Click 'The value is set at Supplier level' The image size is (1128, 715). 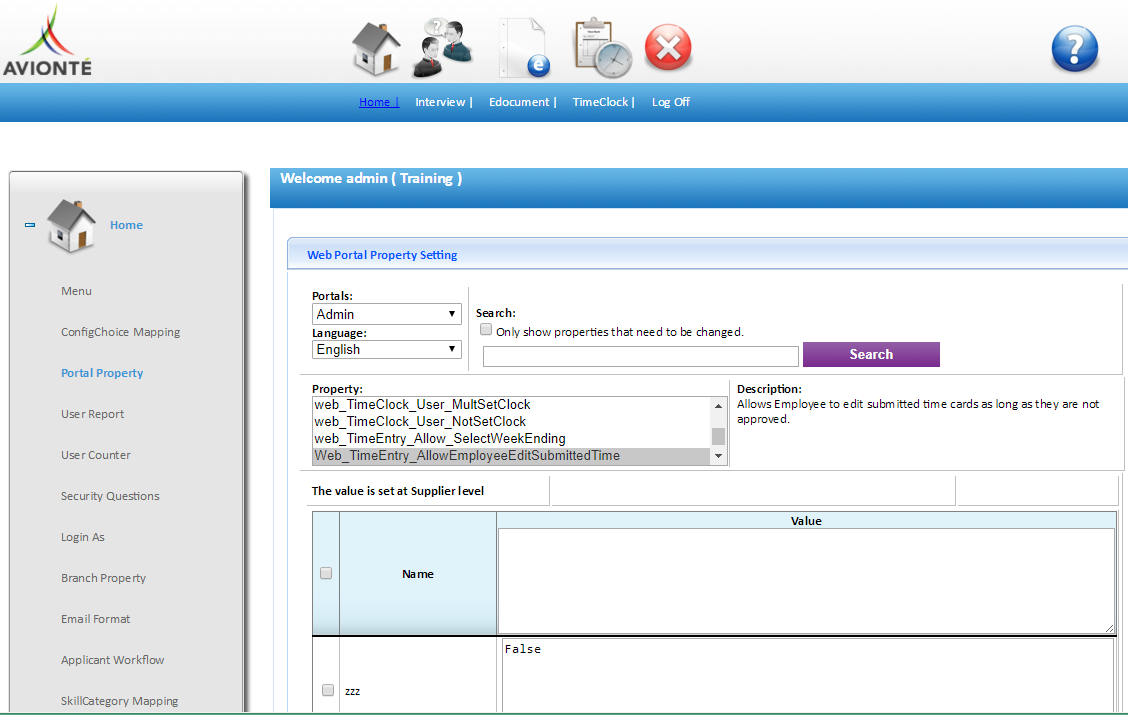click(398, 491)
